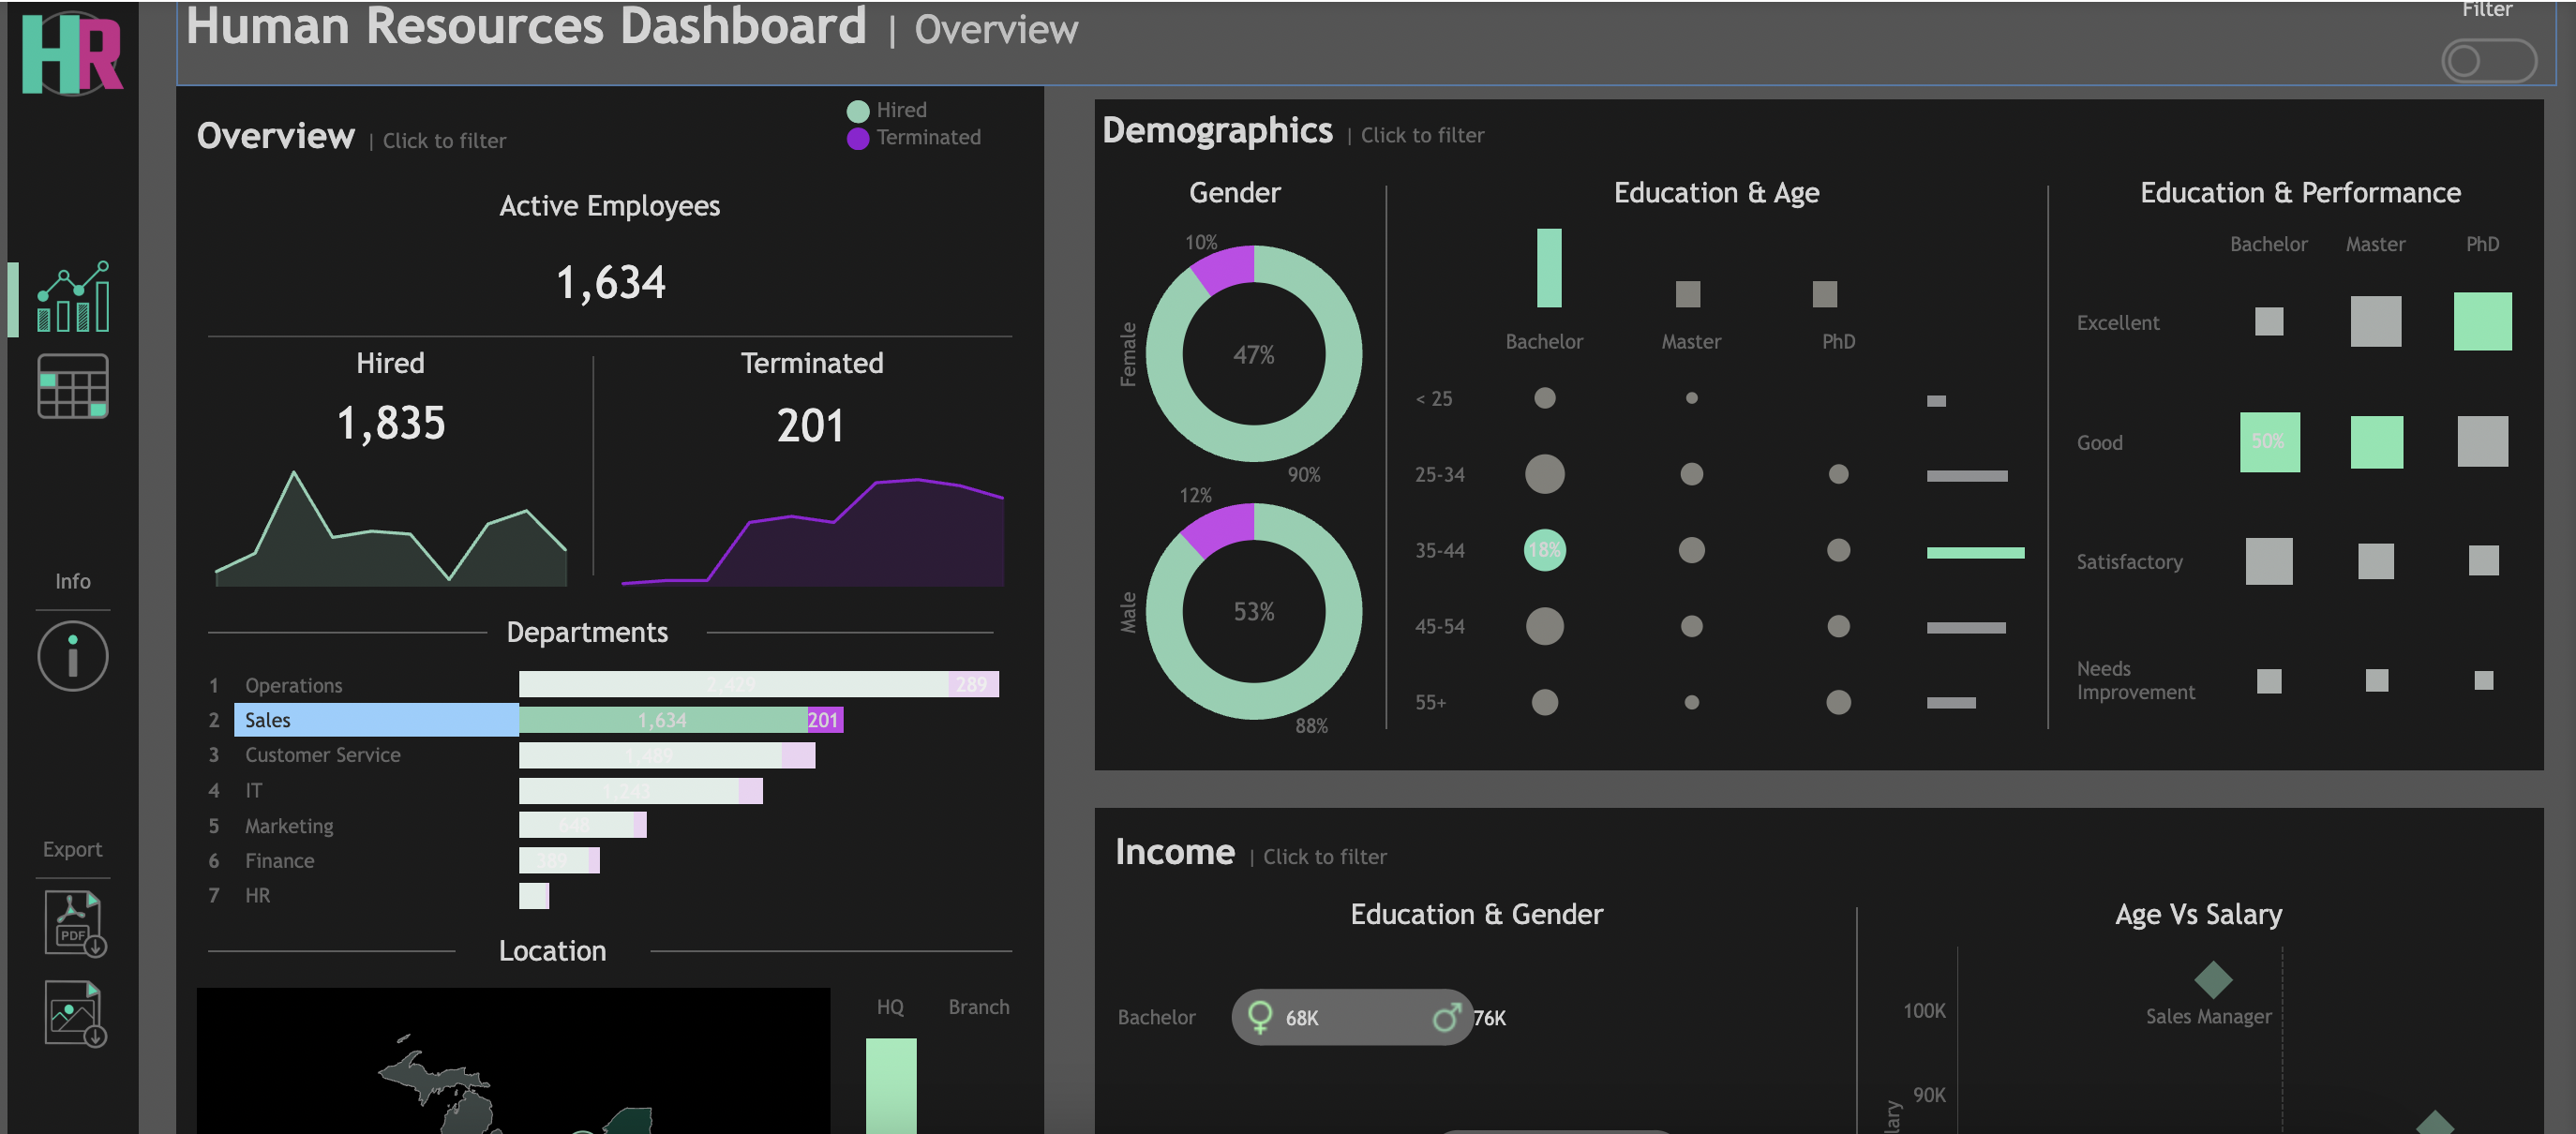
Task: Click the HQ location bar
Action: click(890, 1085)
